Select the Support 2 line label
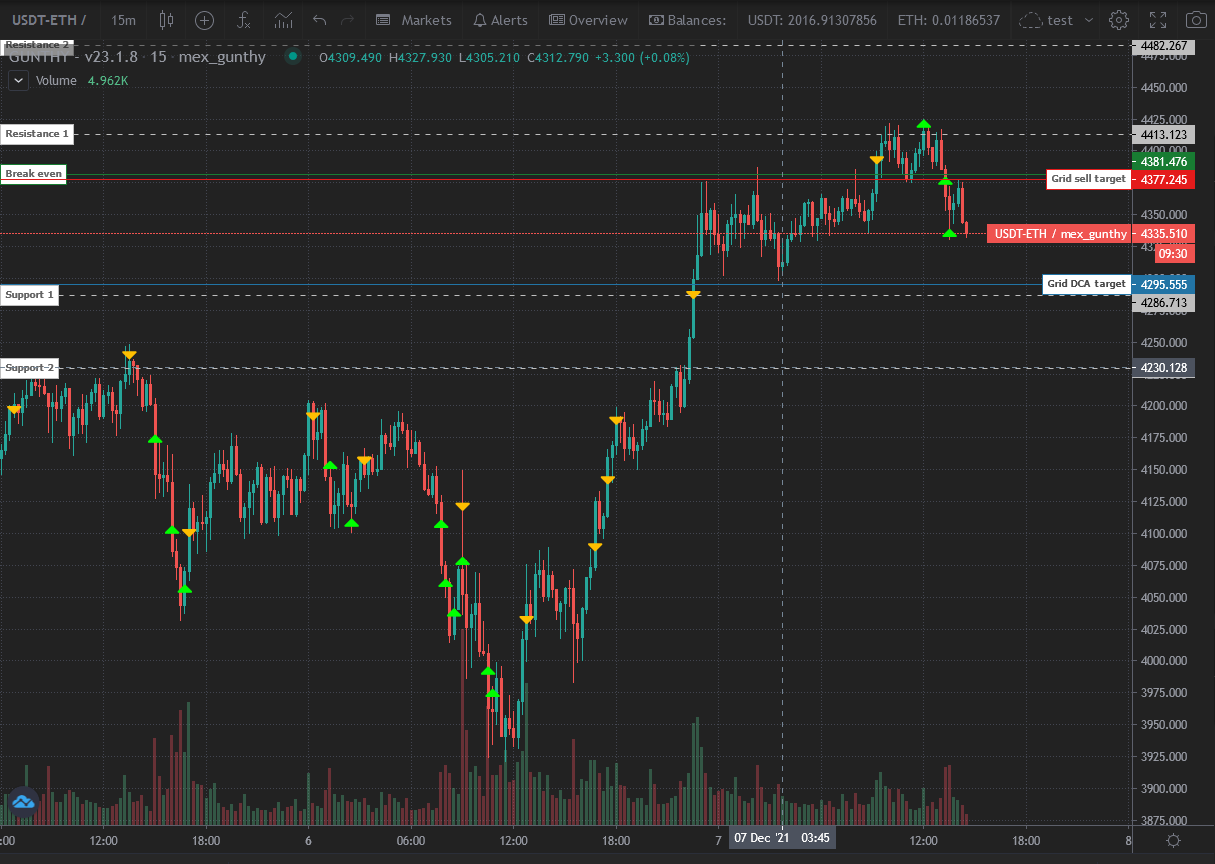This screenshot has width=1215, height=864. tap(30, 368)
